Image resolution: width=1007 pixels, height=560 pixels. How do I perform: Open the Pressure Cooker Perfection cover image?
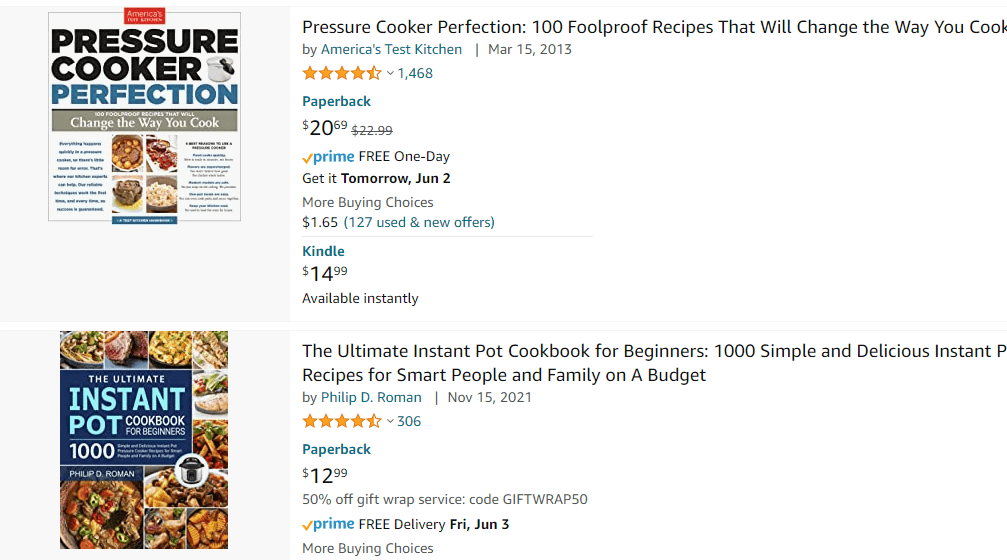point(144,118)
